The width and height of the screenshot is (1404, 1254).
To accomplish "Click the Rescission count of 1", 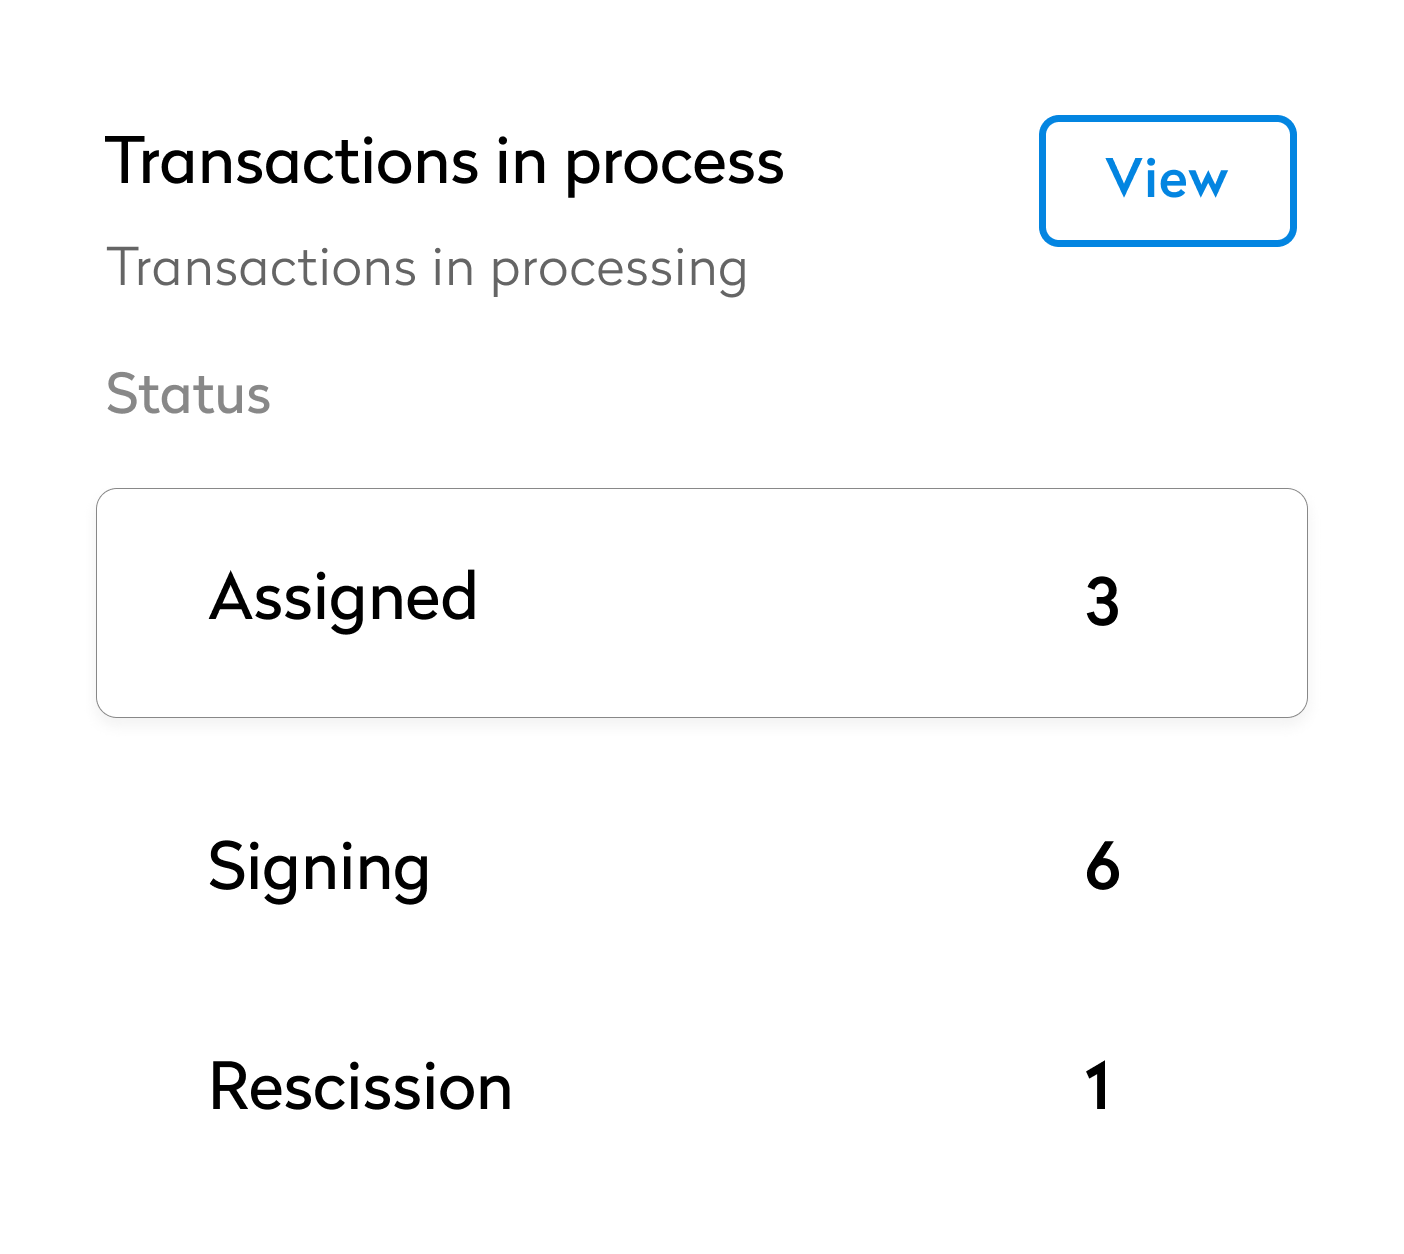I will pos(1098,1086).
